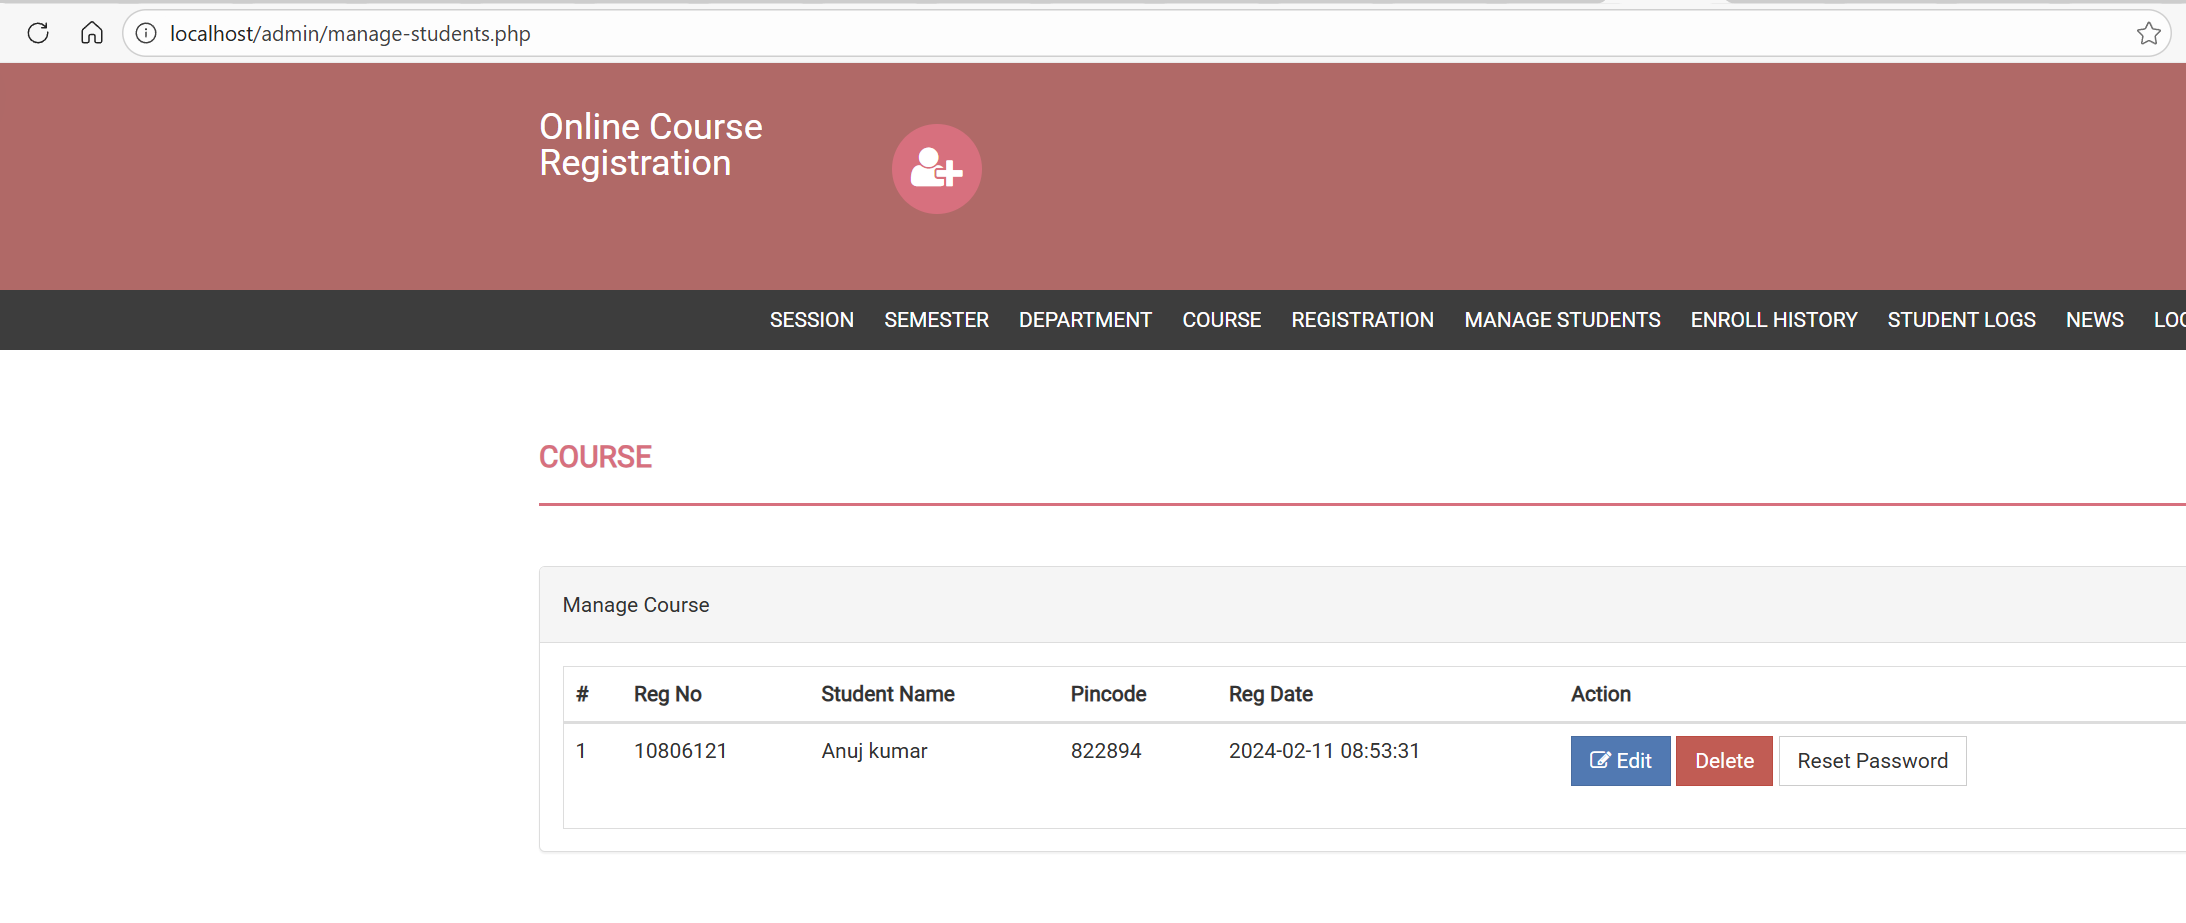Click the browser home icon

tap(92, 33)
